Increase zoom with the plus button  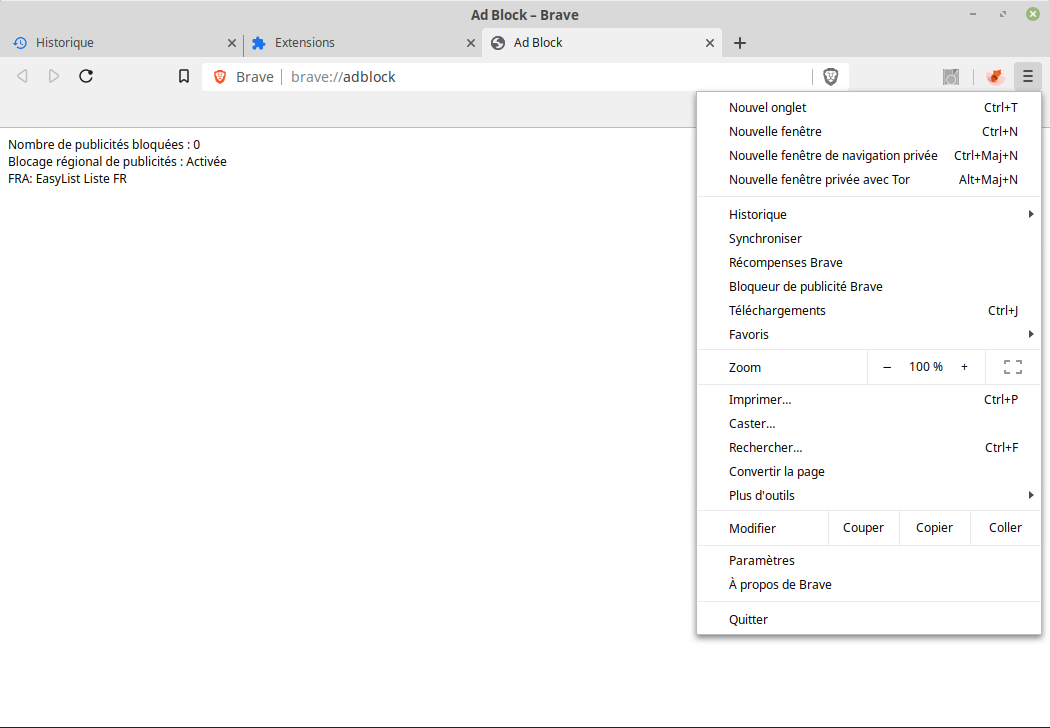964,367
